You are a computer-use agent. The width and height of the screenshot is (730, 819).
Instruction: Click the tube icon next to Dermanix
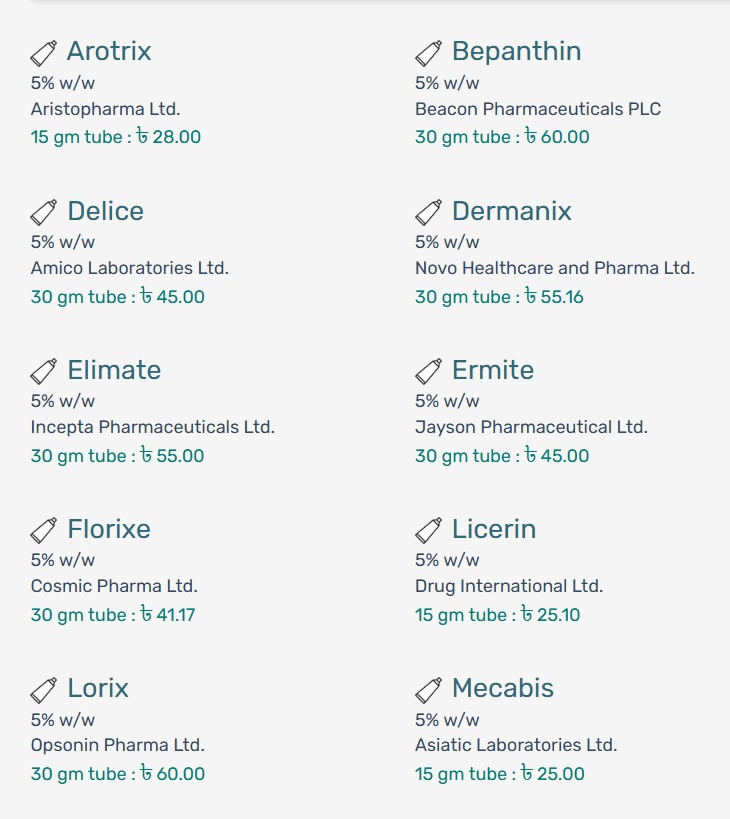[428, 212]
